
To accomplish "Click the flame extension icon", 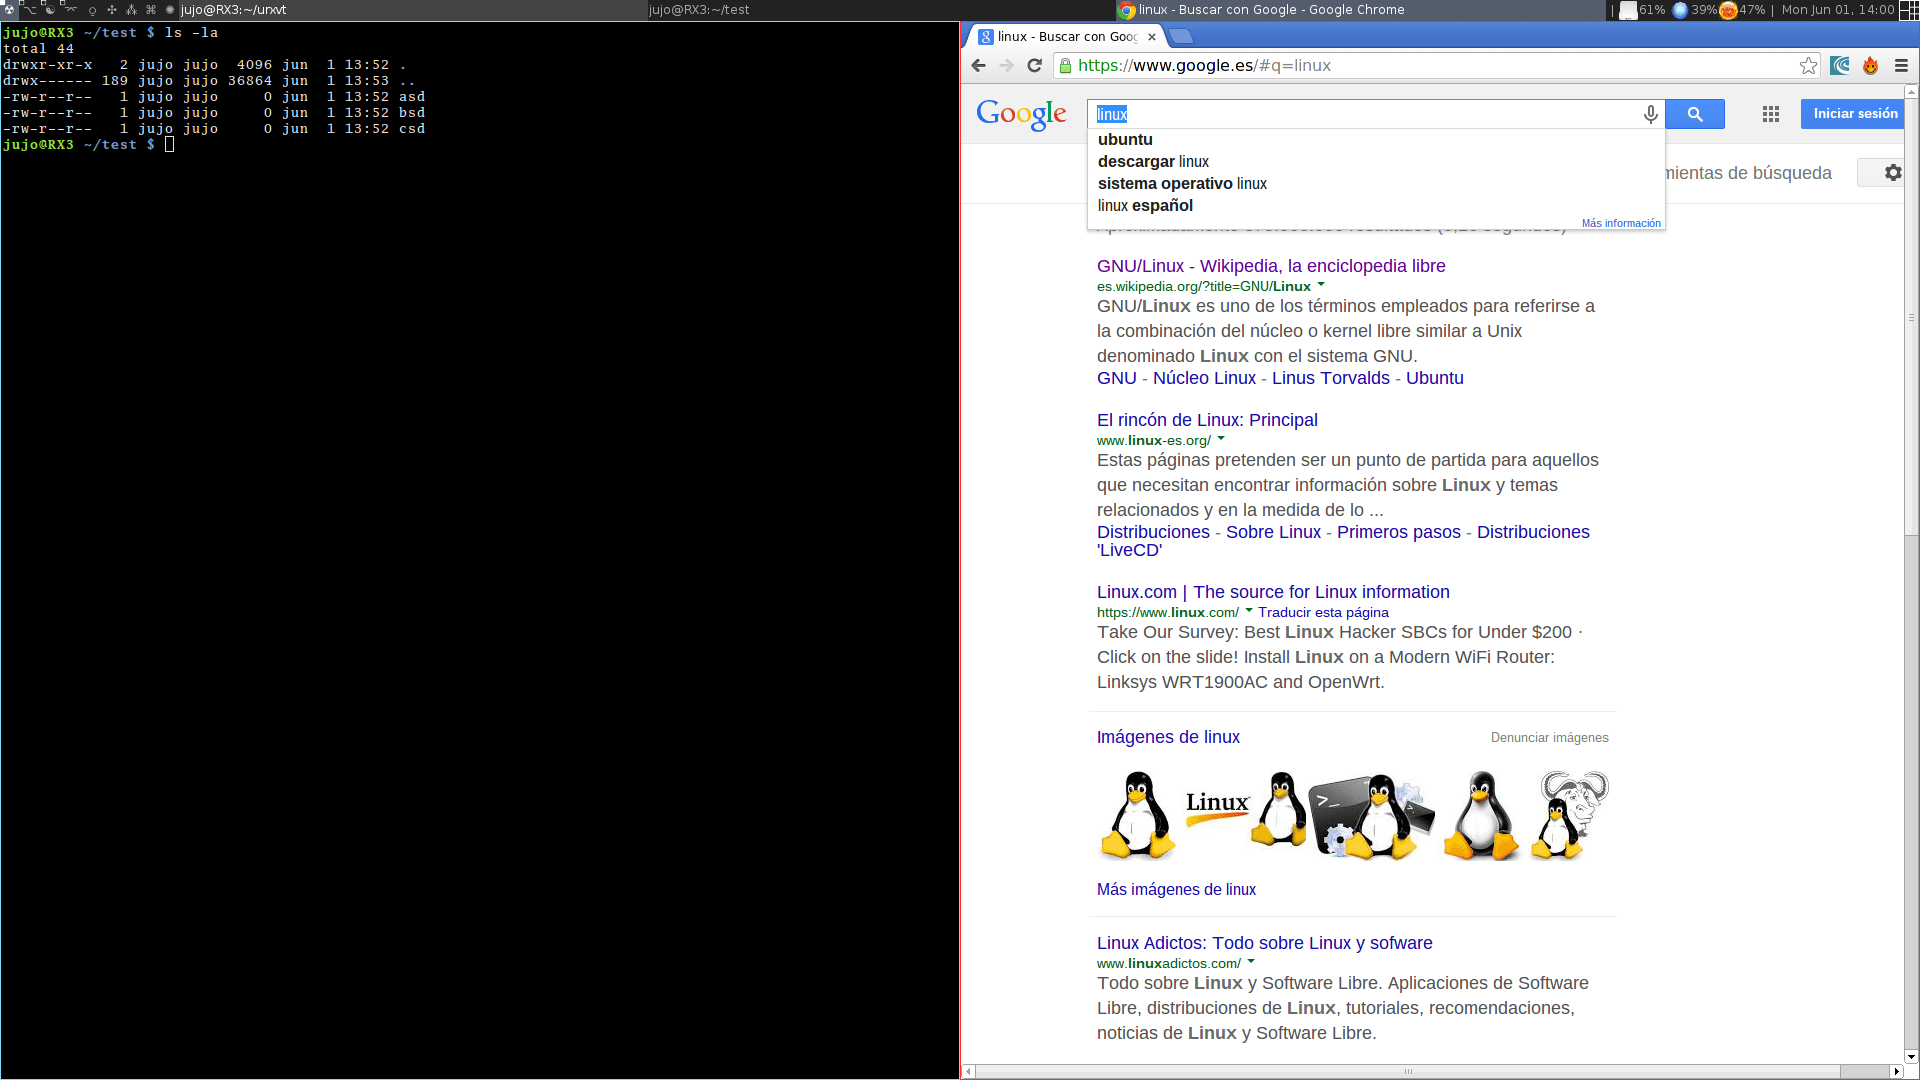I will pyautogui.click(x=1870, y=66).
